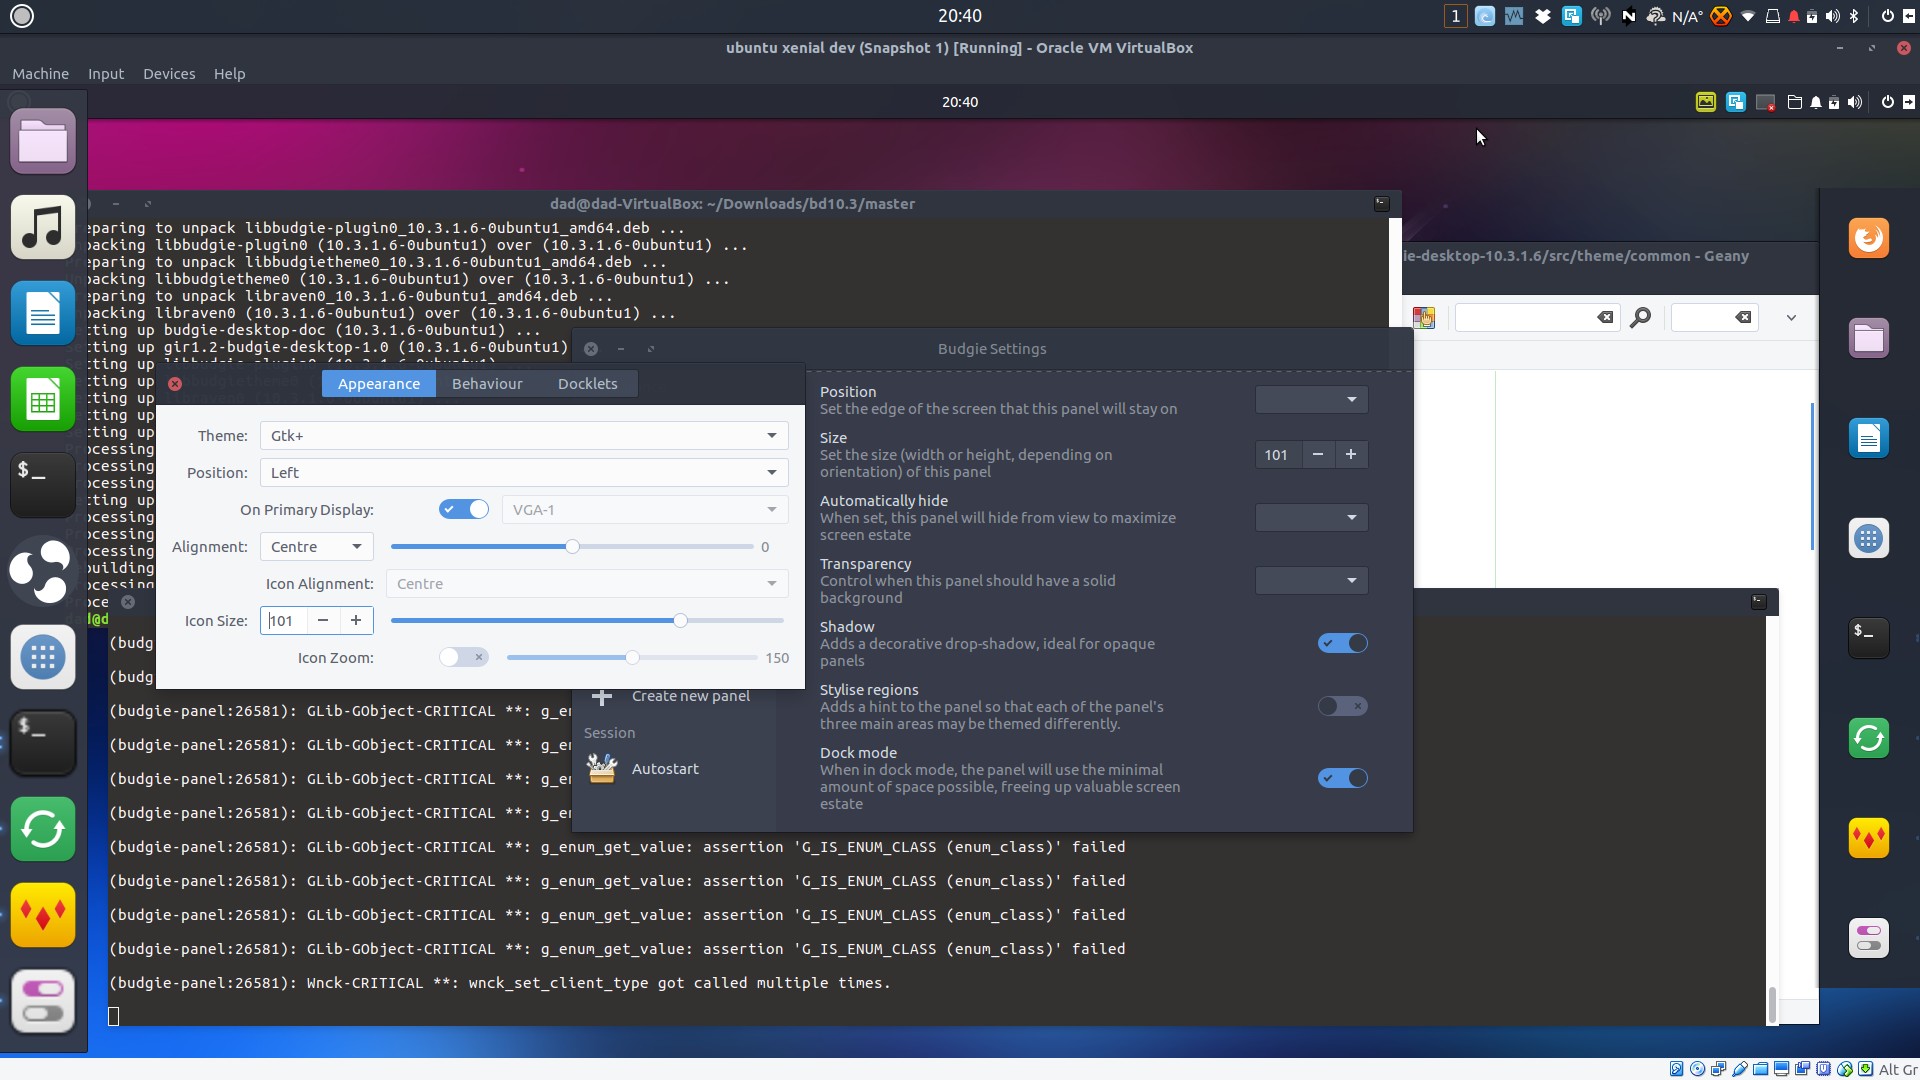Click the Icon Zoom slider handle

pyautogui.click(x=632, y=657)
